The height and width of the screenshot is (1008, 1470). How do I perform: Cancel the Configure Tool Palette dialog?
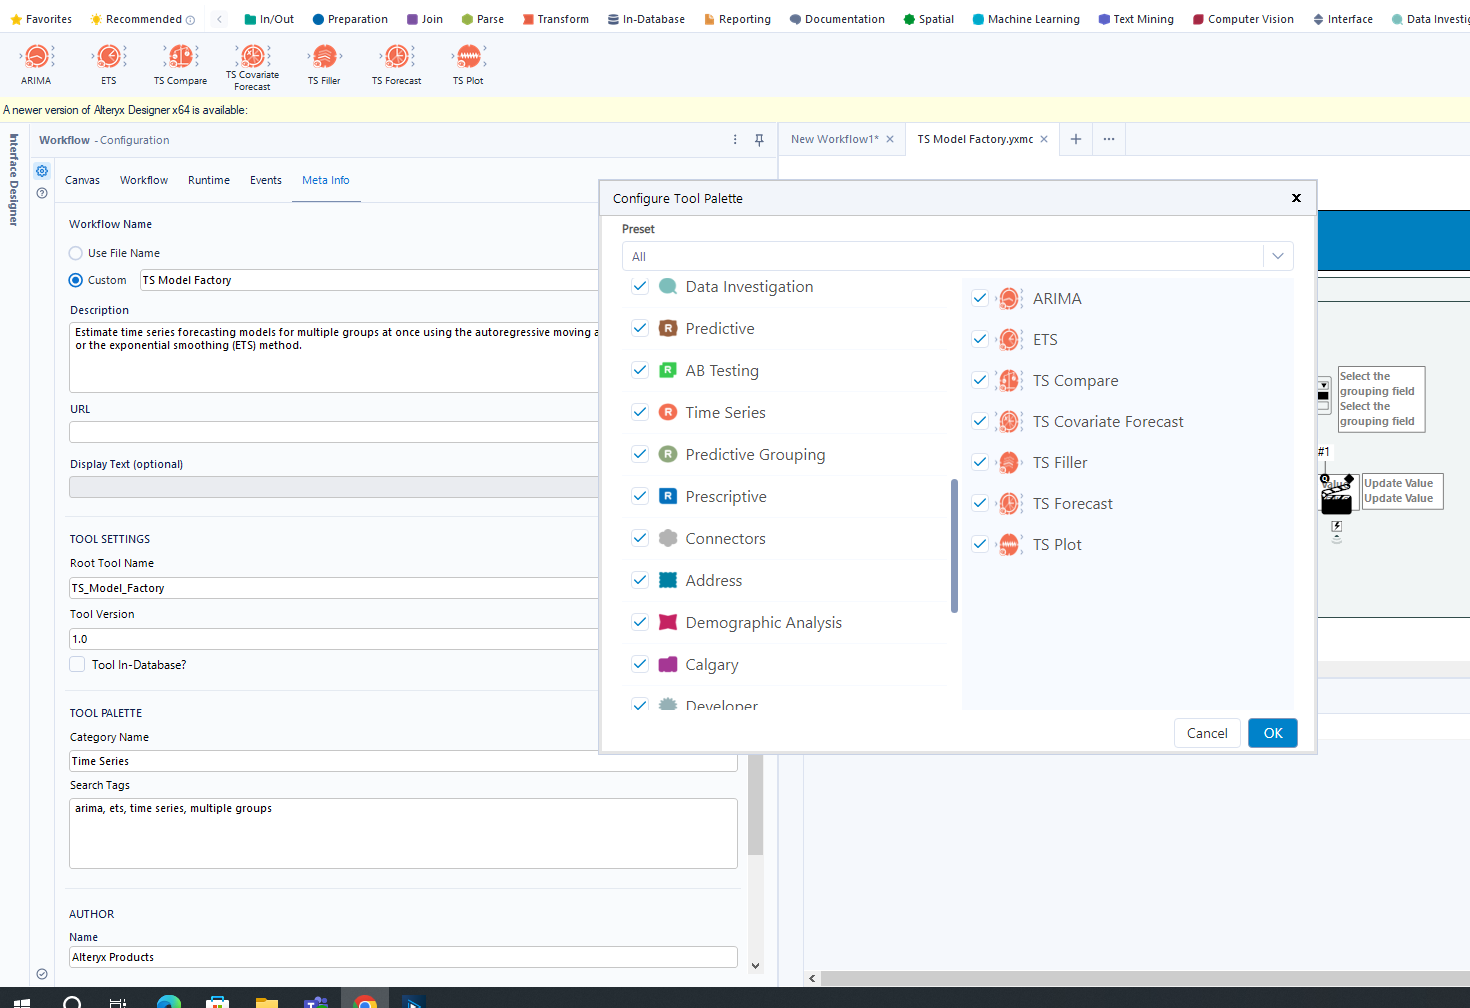point(1207,732)
